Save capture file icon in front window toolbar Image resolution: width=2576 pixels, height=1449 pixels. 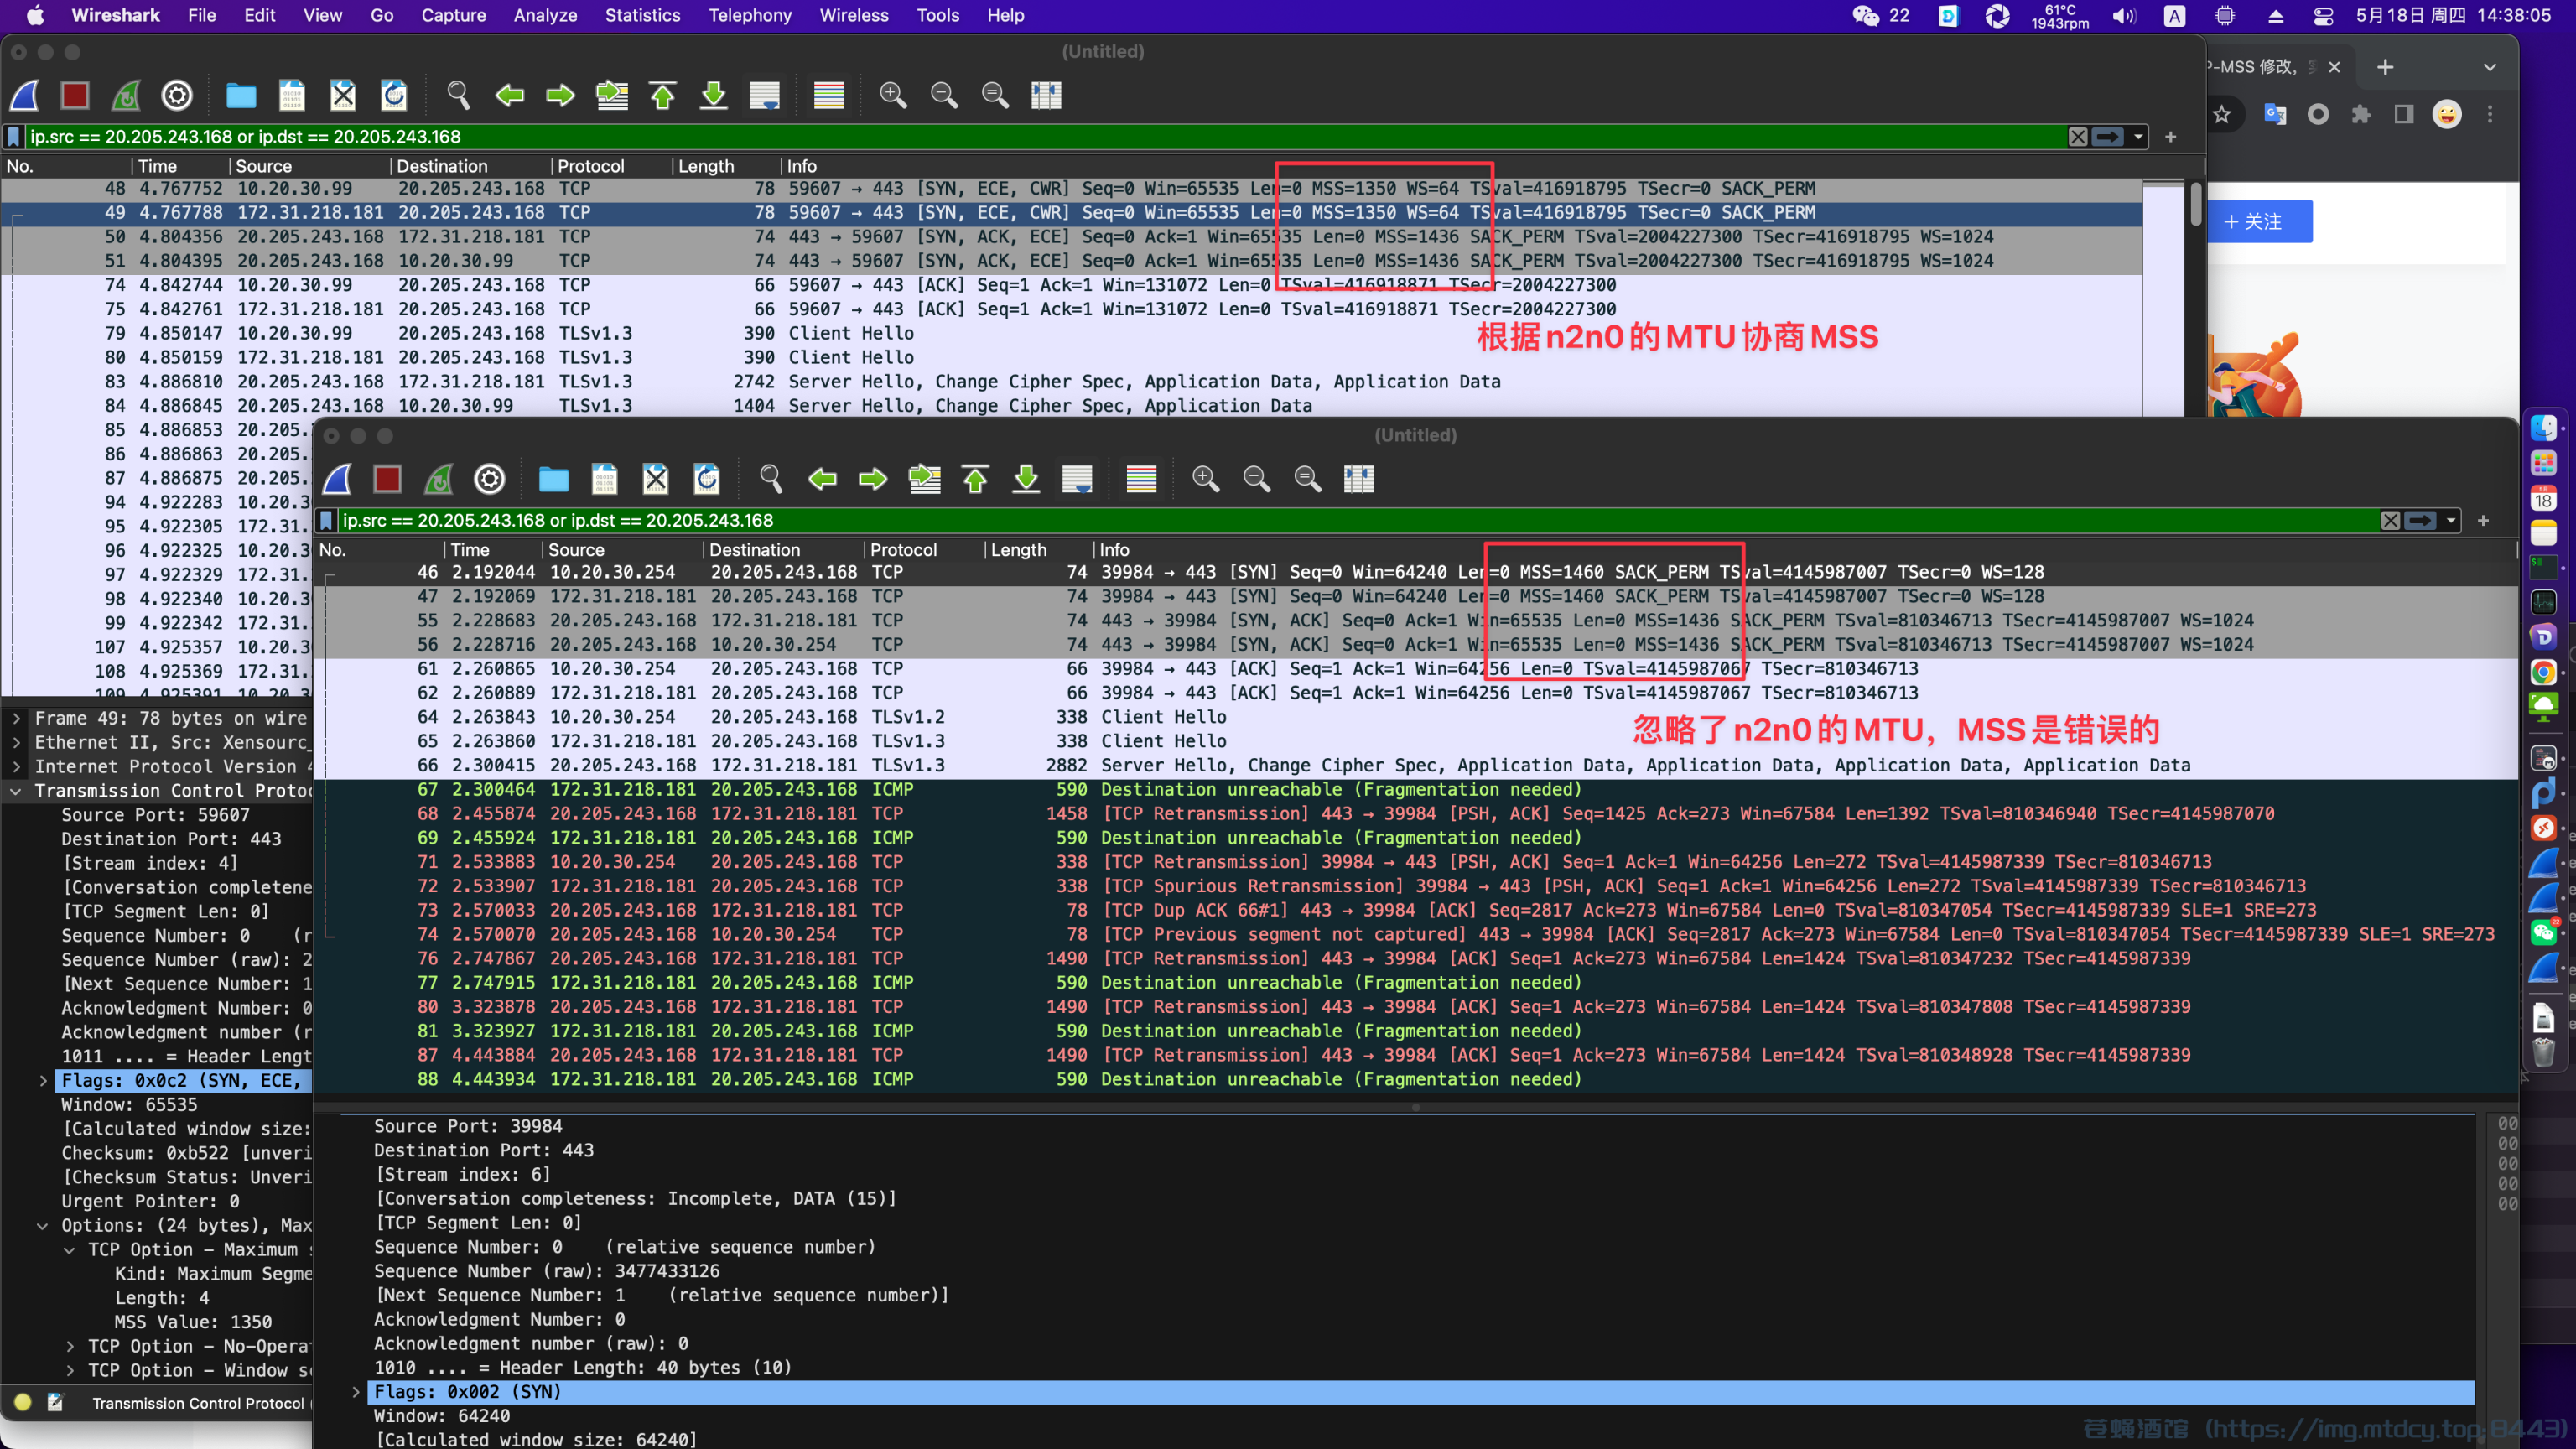pos(605,479)
